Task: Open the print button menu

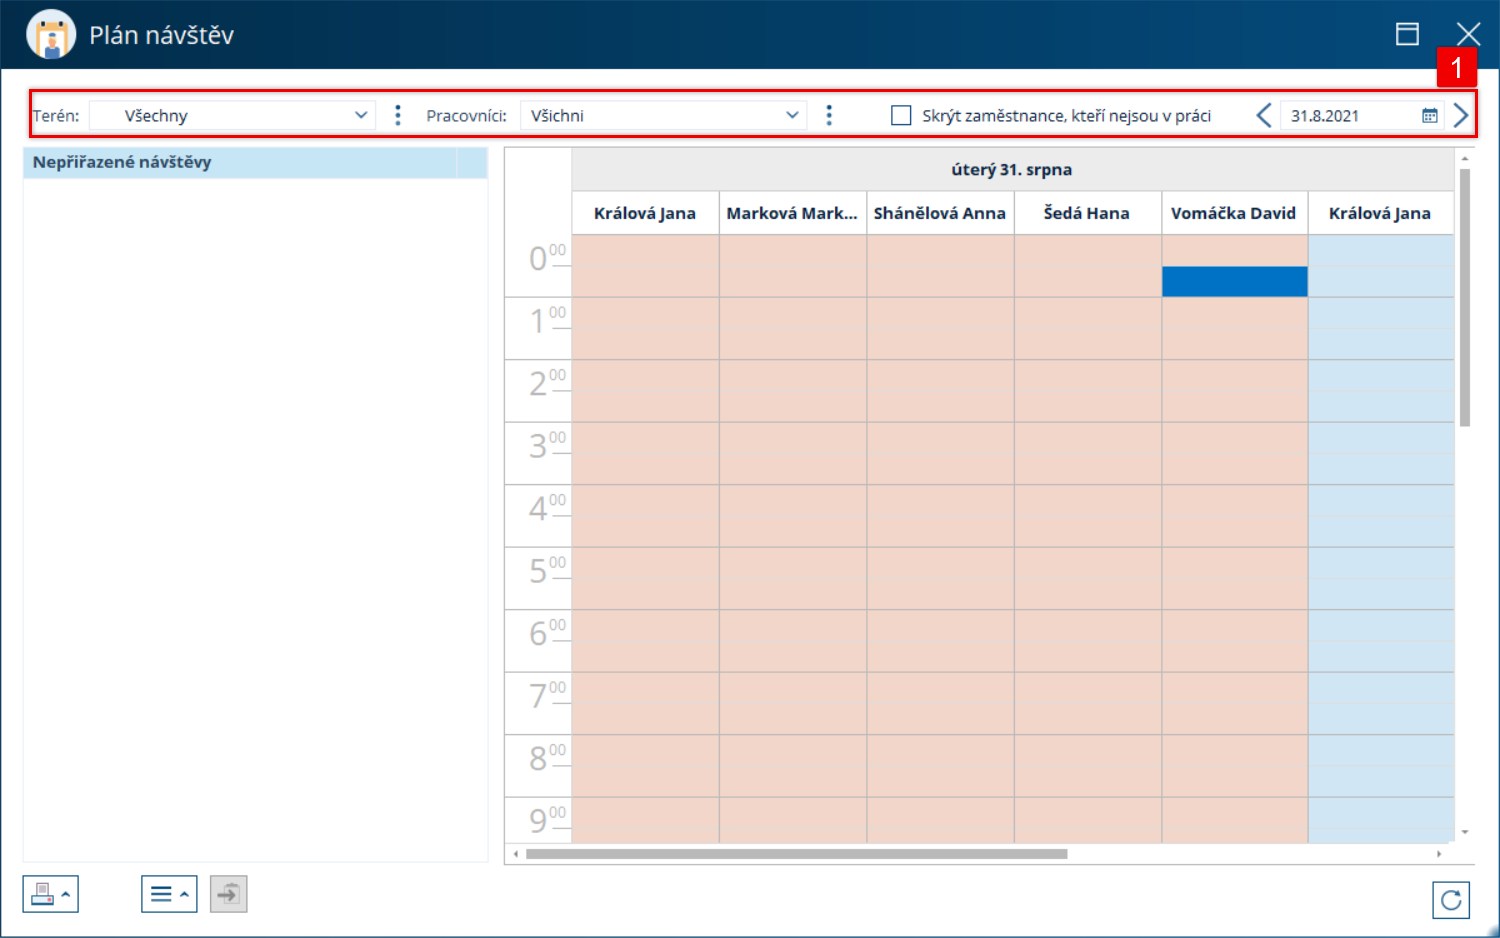Action: coord(51,894)
